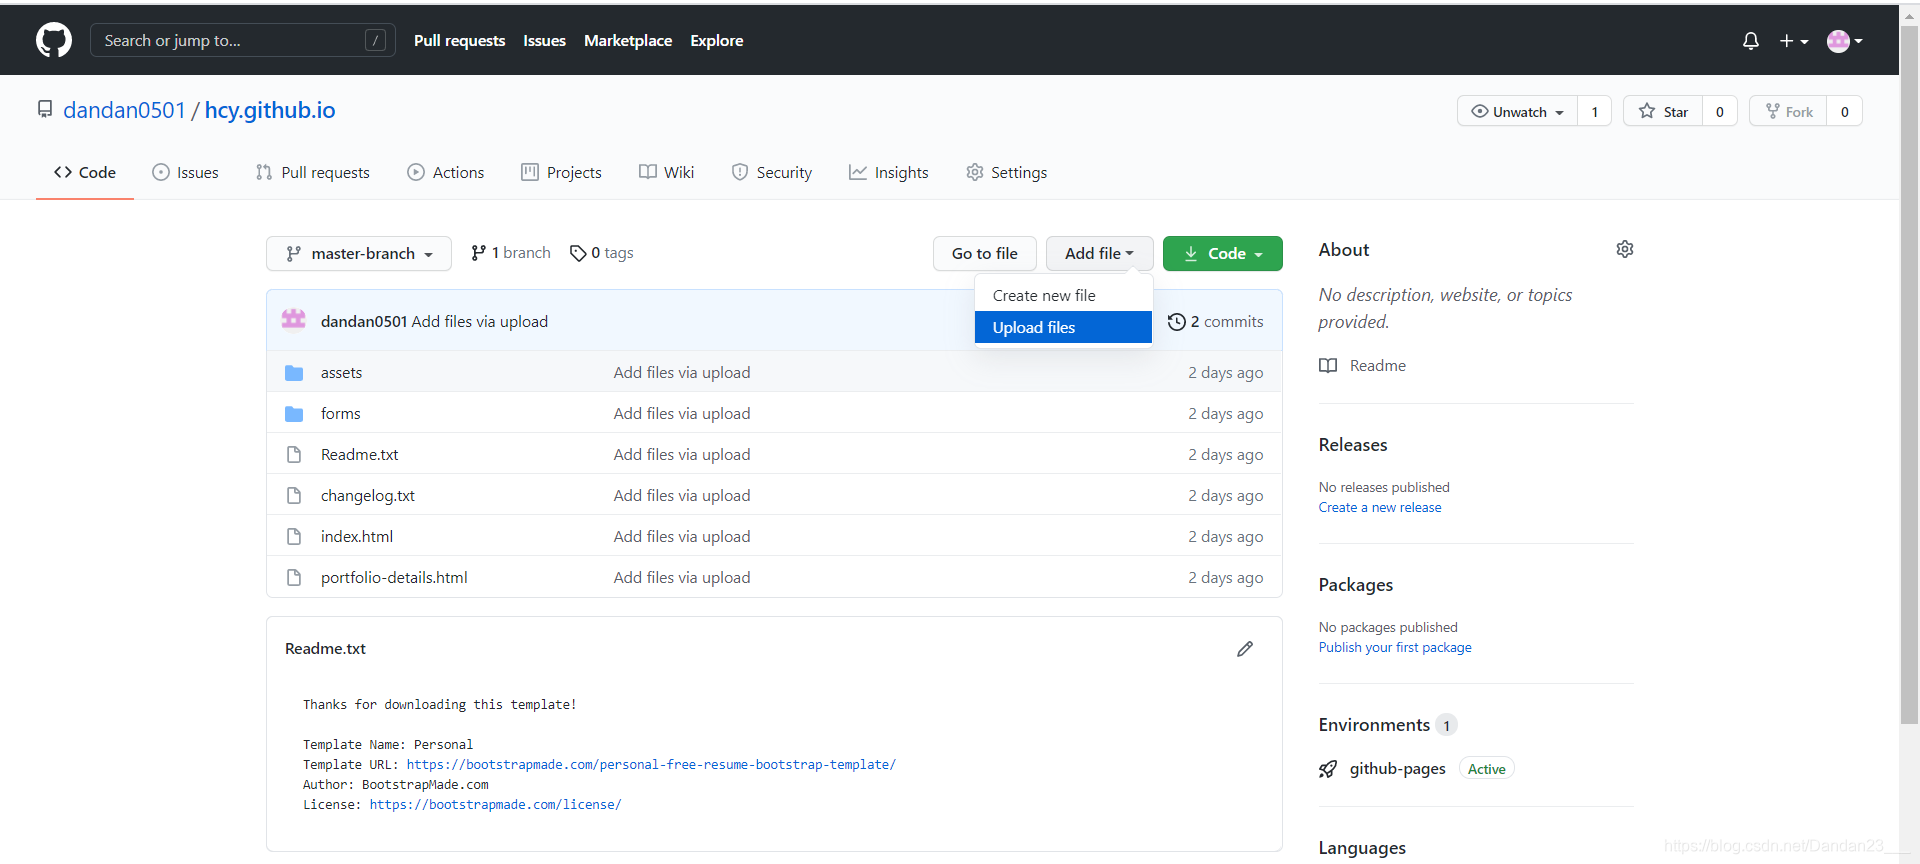This screenshot has width=1920, height=864.
Task: Click the Go to file button
Action: click(x=985, y=254)
